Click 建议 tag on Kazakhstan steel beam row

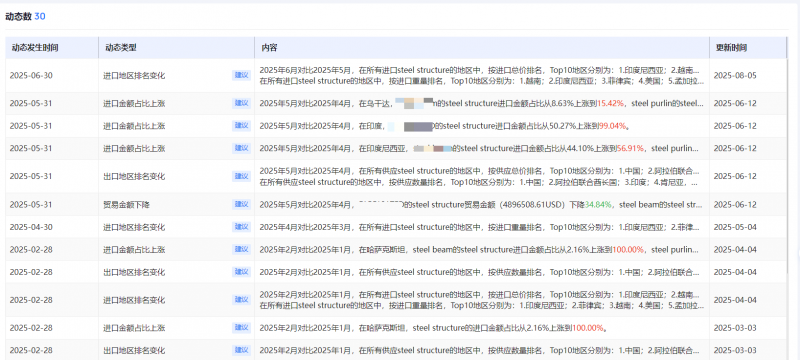tap(241, 249)
